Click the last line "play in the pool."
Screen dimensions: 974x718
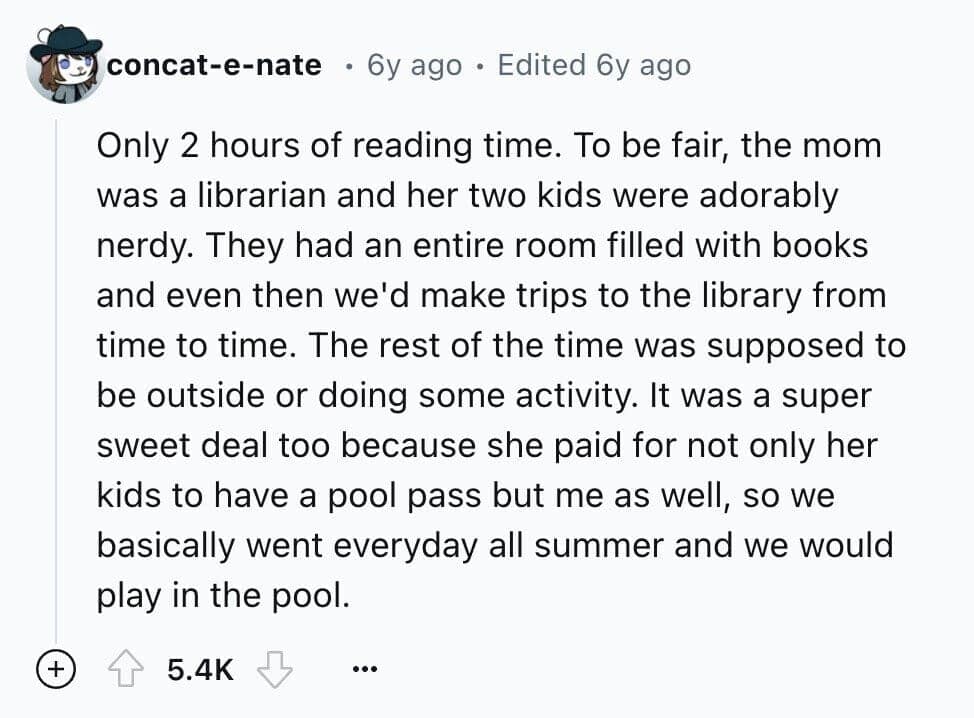[223, 596]
